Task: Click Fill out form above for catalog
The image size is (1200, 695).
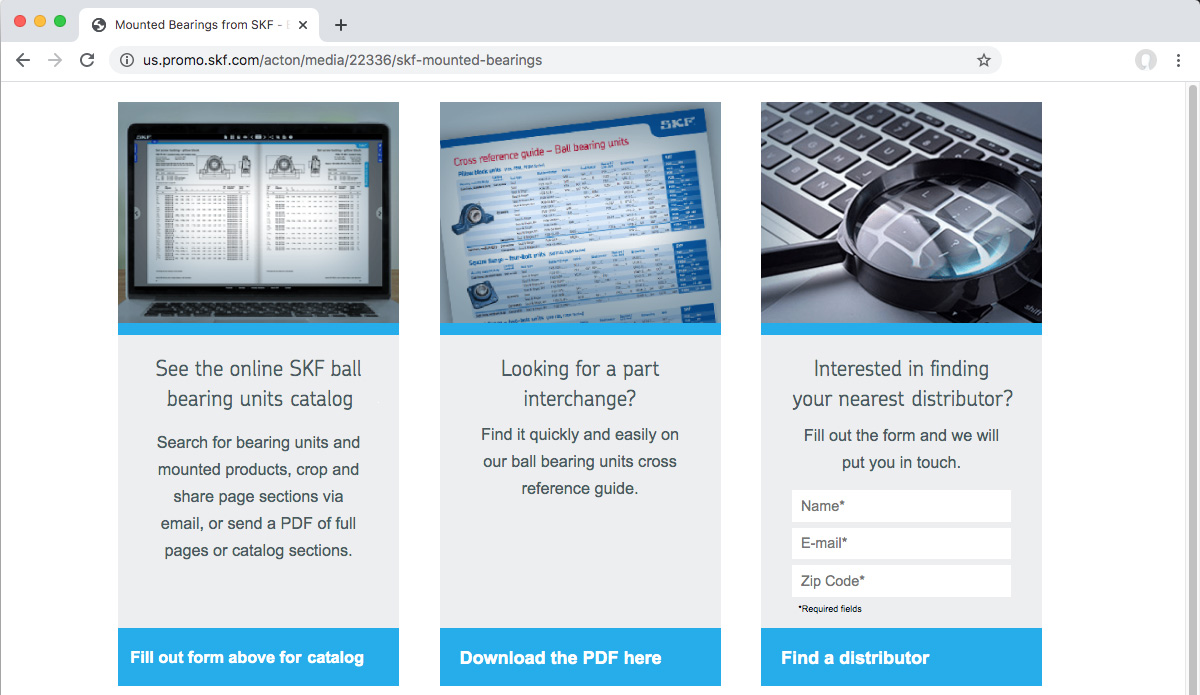Action: [258, 657]
